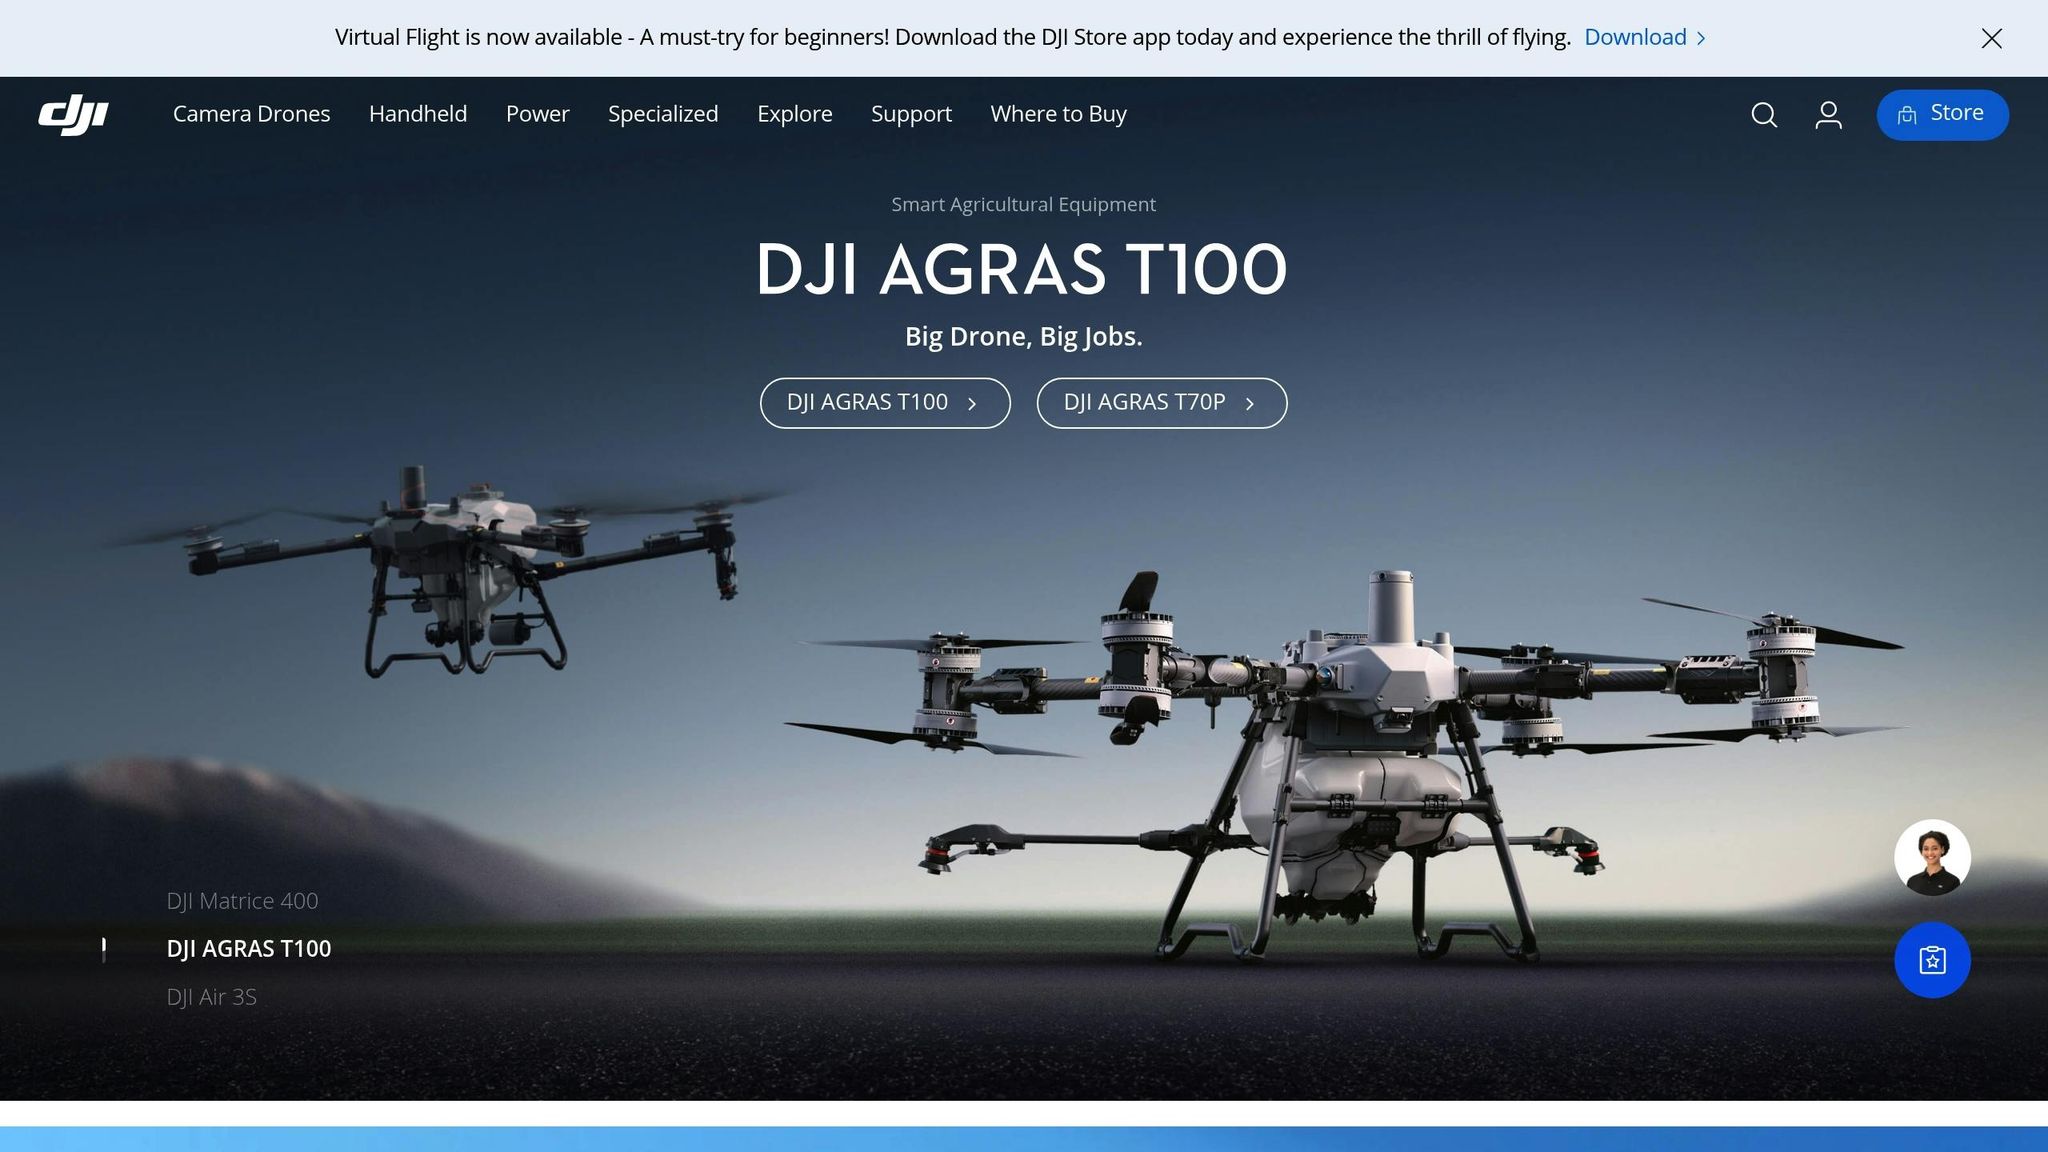Open the live chat agent avatar
This screenshot has height=1152, width=2048.
pos(1932,858)
